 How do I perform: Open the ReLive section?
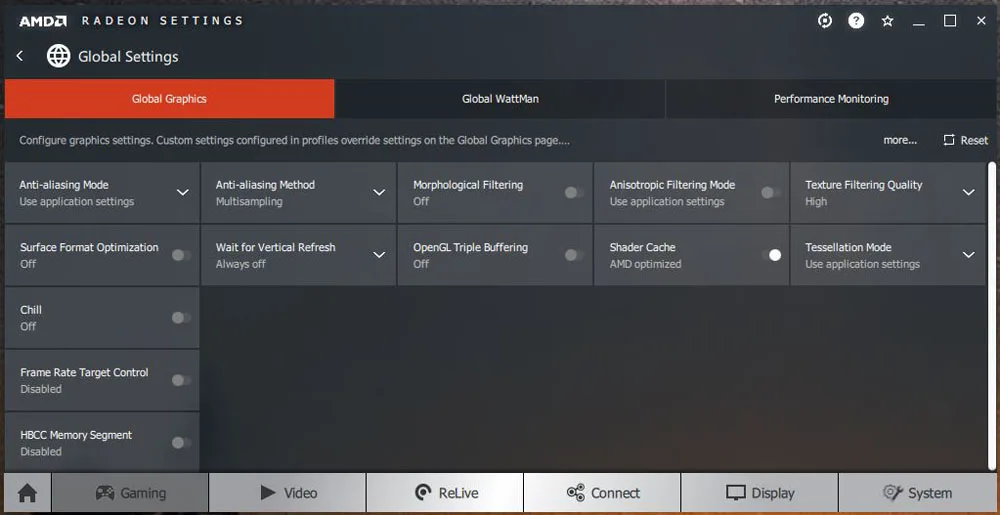(x=445, y=493)
